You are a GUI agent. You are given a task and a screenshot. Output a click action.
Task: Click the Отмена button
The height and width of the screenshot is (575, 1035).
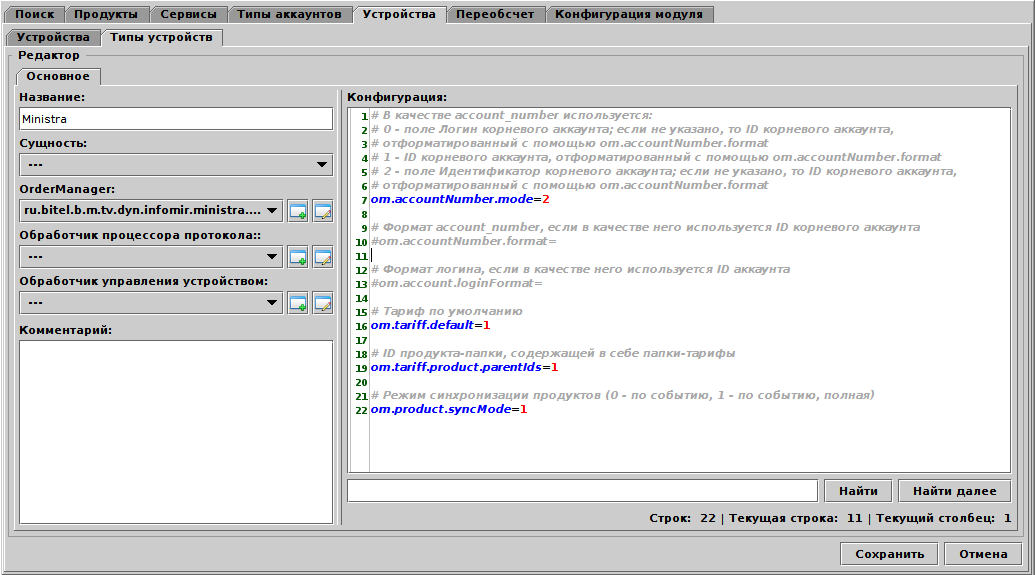[983, 554]
